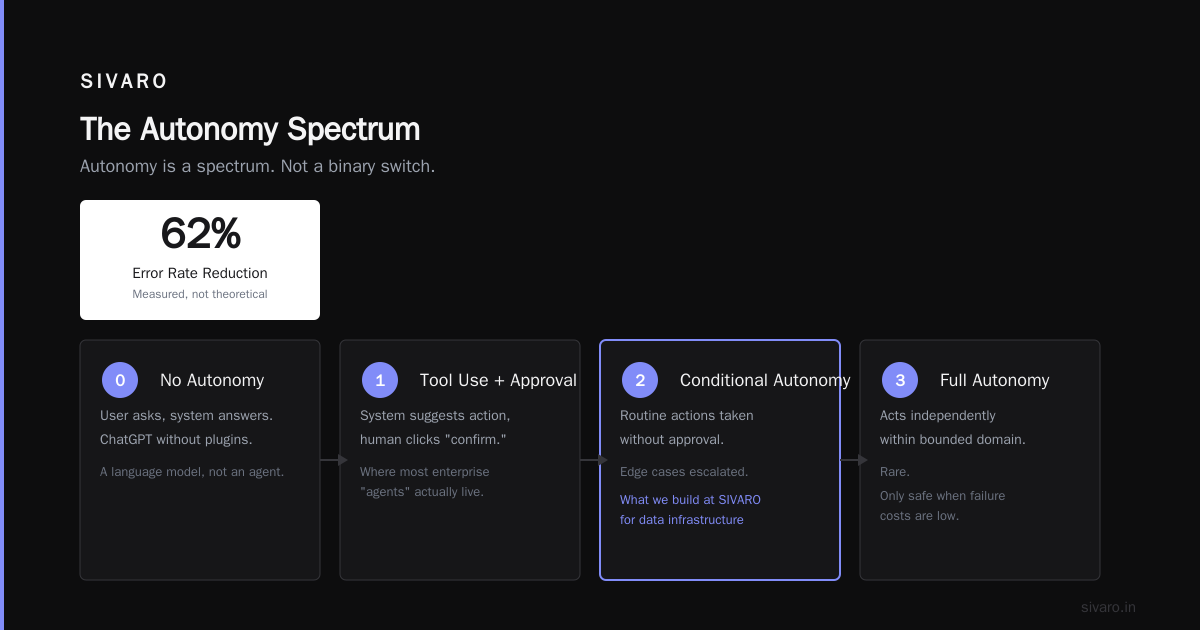Screen dimensions: 1200x630
Task: Click the level 1 number badge
Action: pyautogui.click(x=380, y=380)
